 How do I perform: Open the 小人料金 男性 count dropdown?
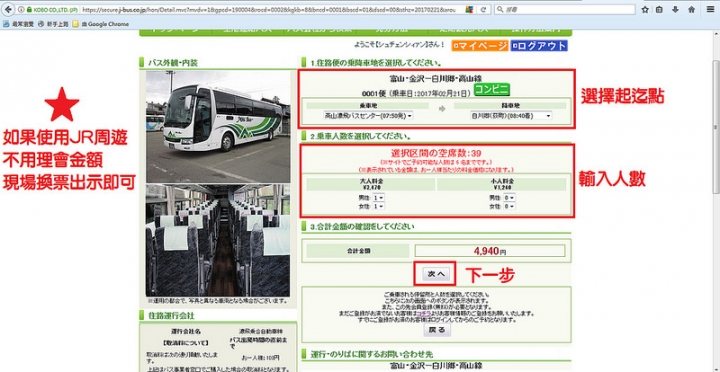pyautogui.click(x=508, y=197)
